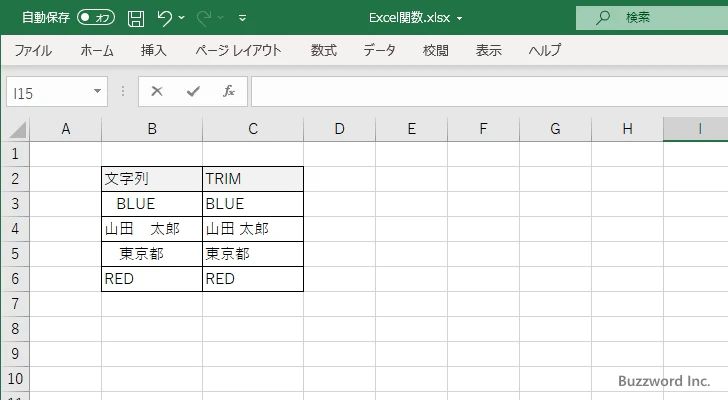Select row 1 header

point(15,154)
